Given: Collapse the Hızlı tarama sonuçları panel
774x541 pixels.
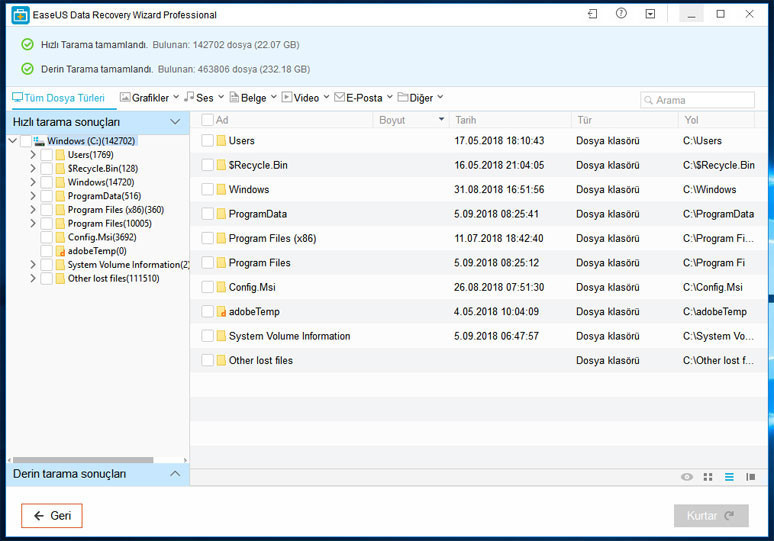Looking at the screenshot, I should click(x=175, y=122).
